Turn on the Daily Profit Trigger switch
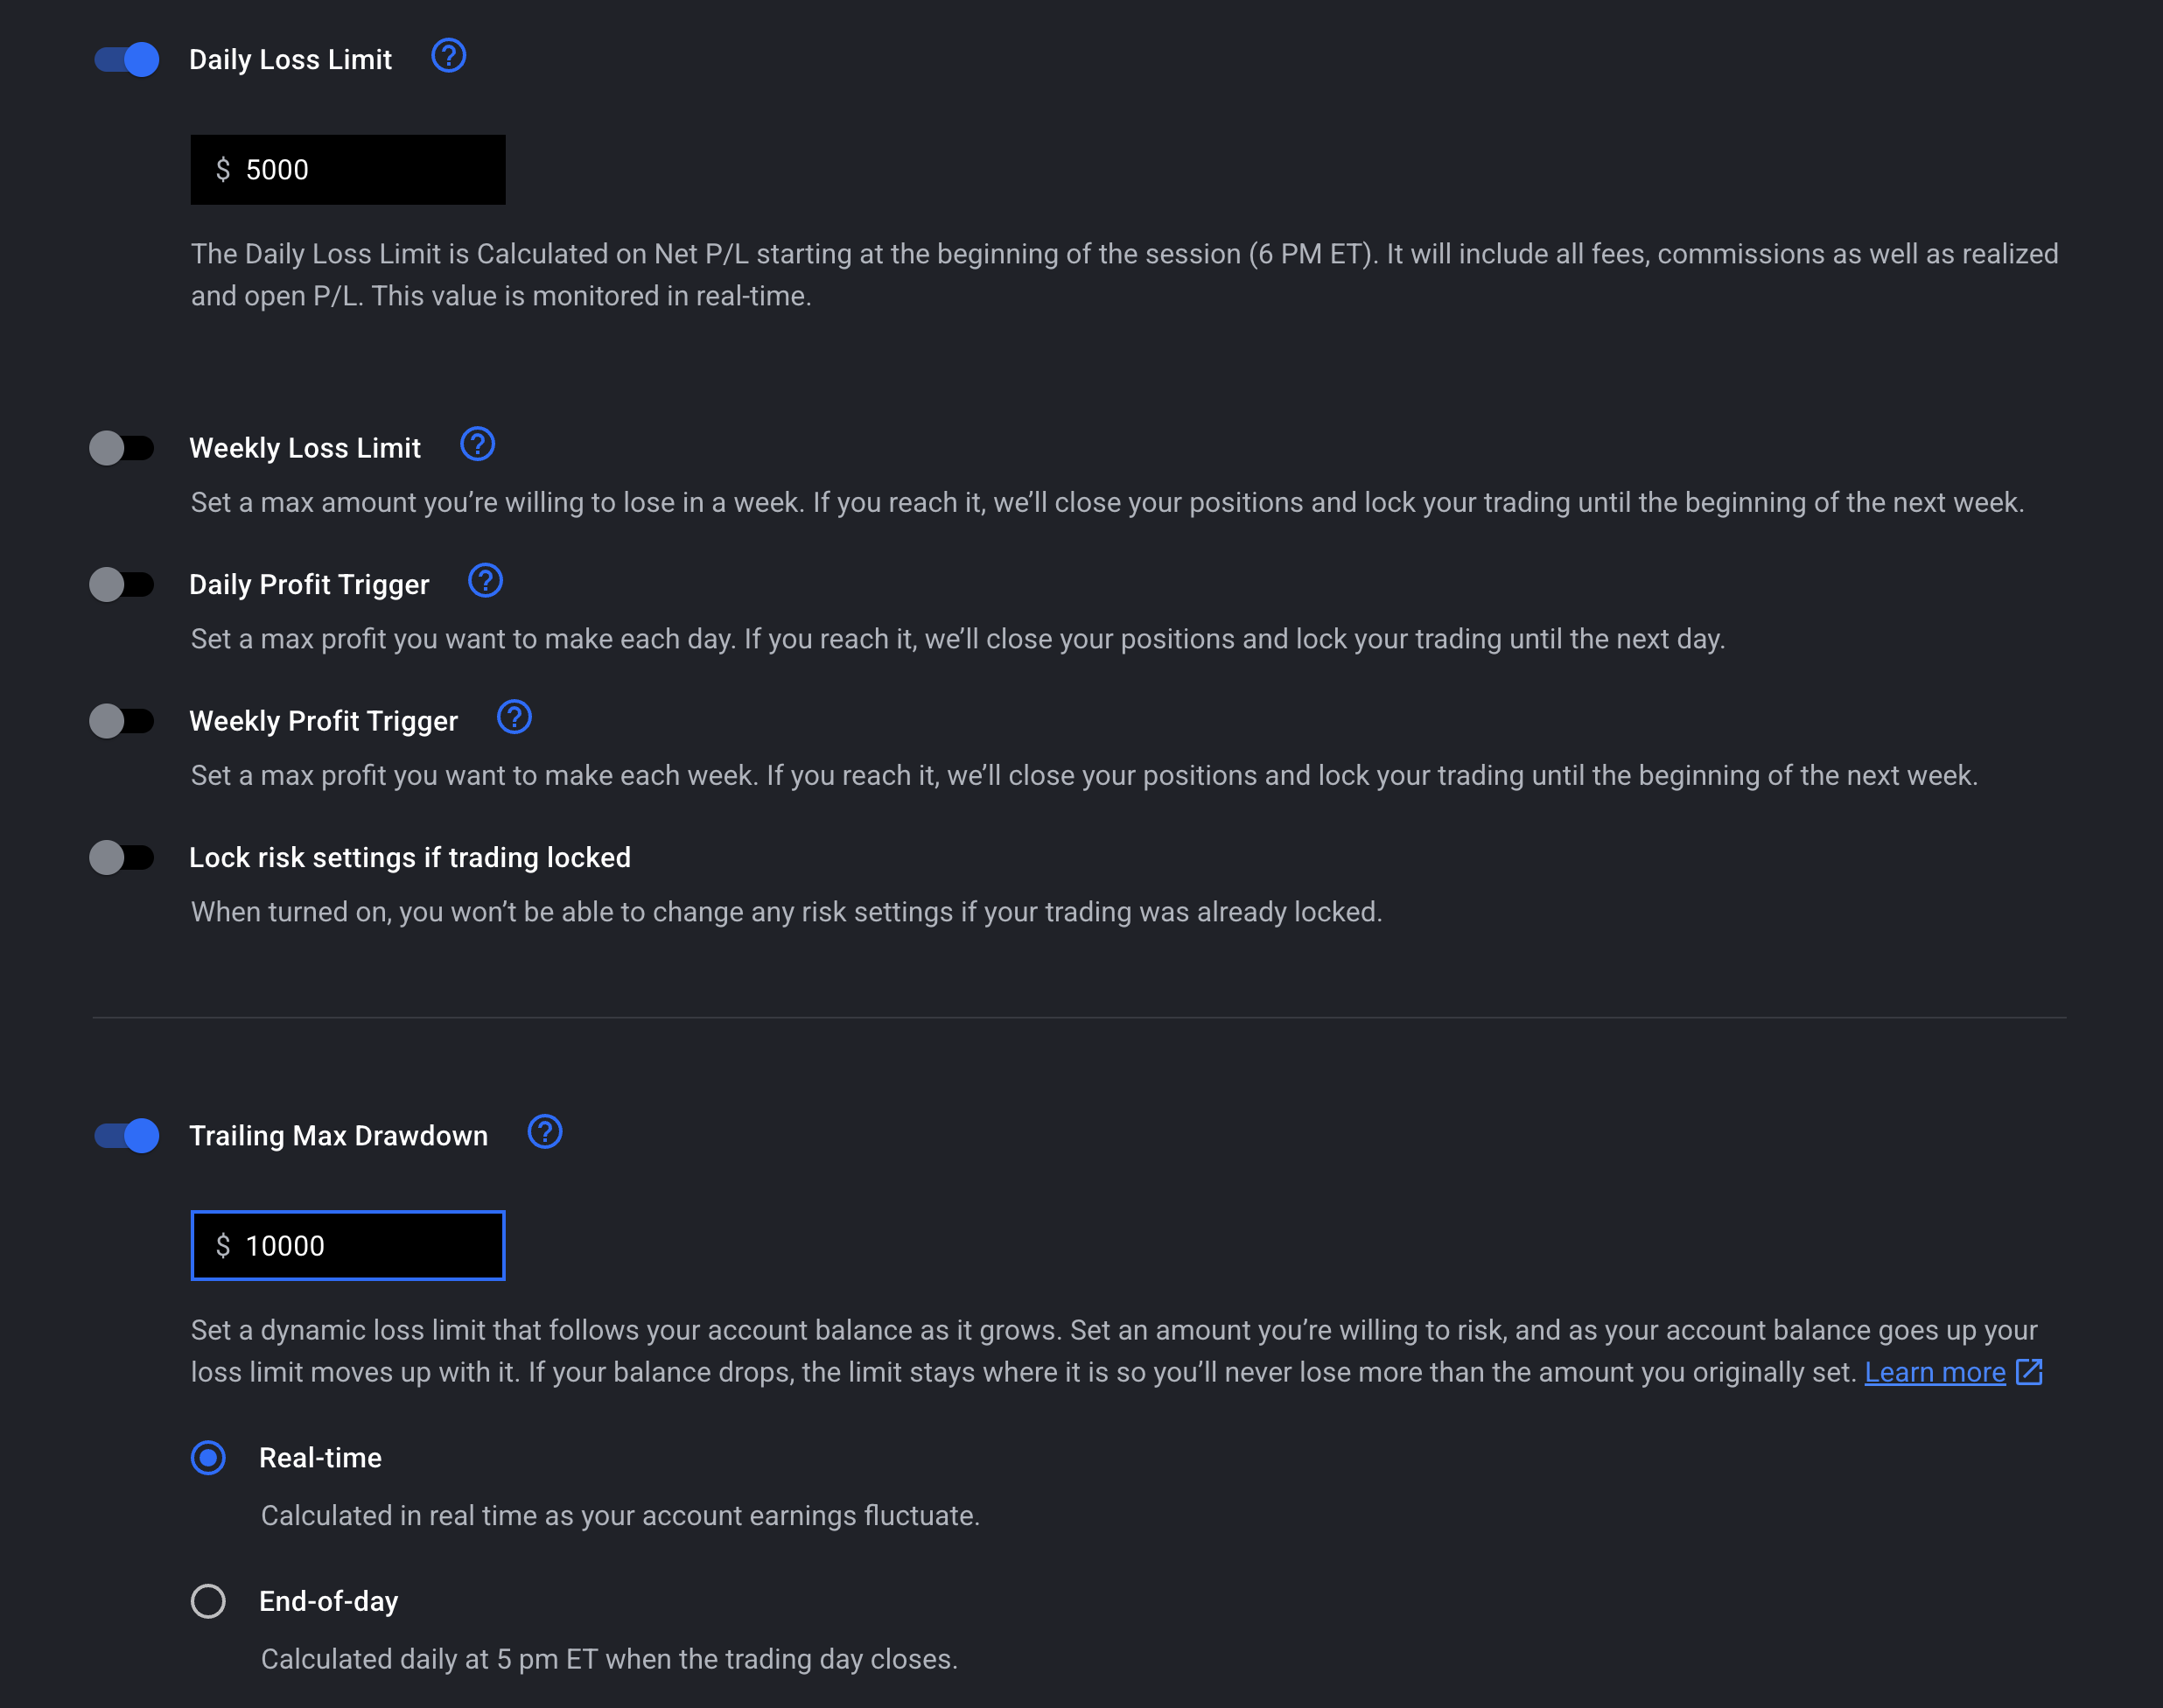 point(122,584)
